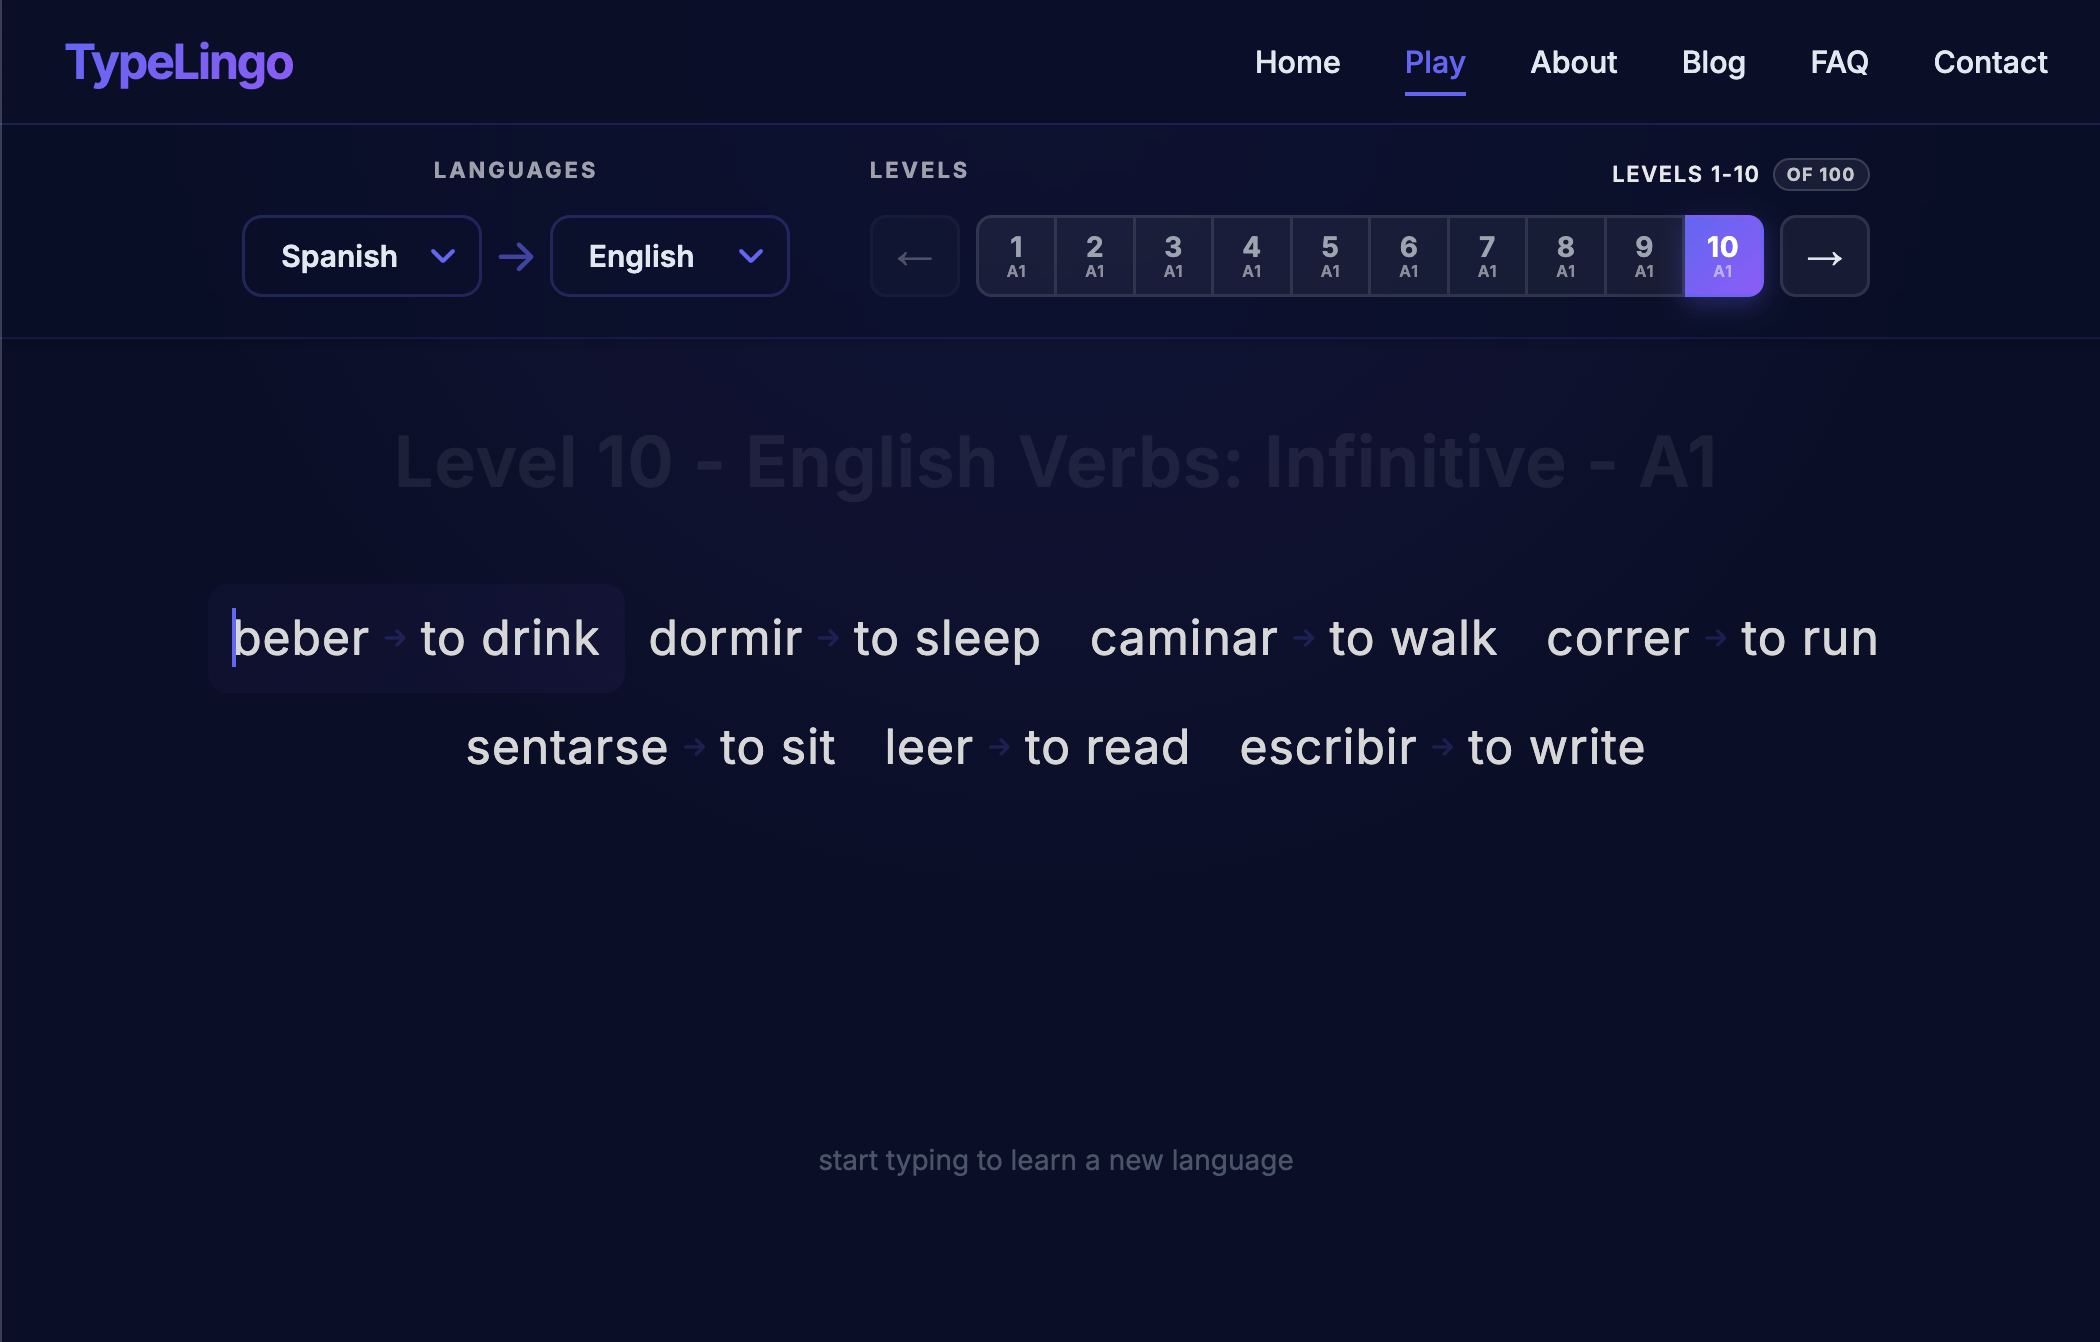
Task: Open the About page
Action: click(x=1573, y=62)
